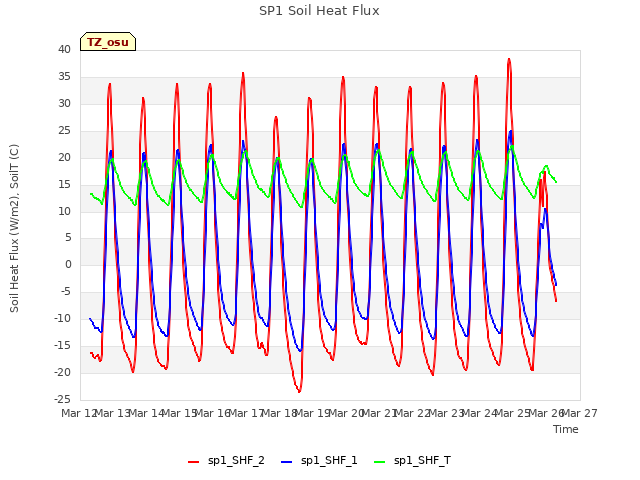Select the sp1_SHF_1 legend label

coord(329,460)
